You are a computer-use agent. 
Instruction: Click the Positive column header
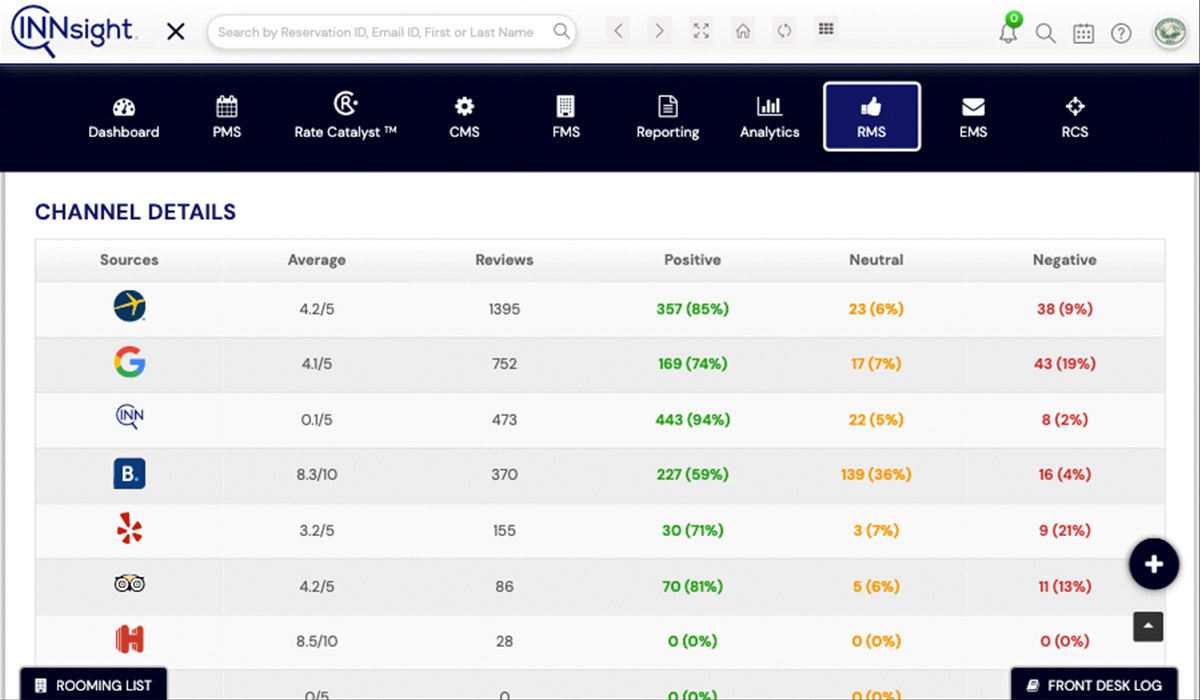coord(693,260)
